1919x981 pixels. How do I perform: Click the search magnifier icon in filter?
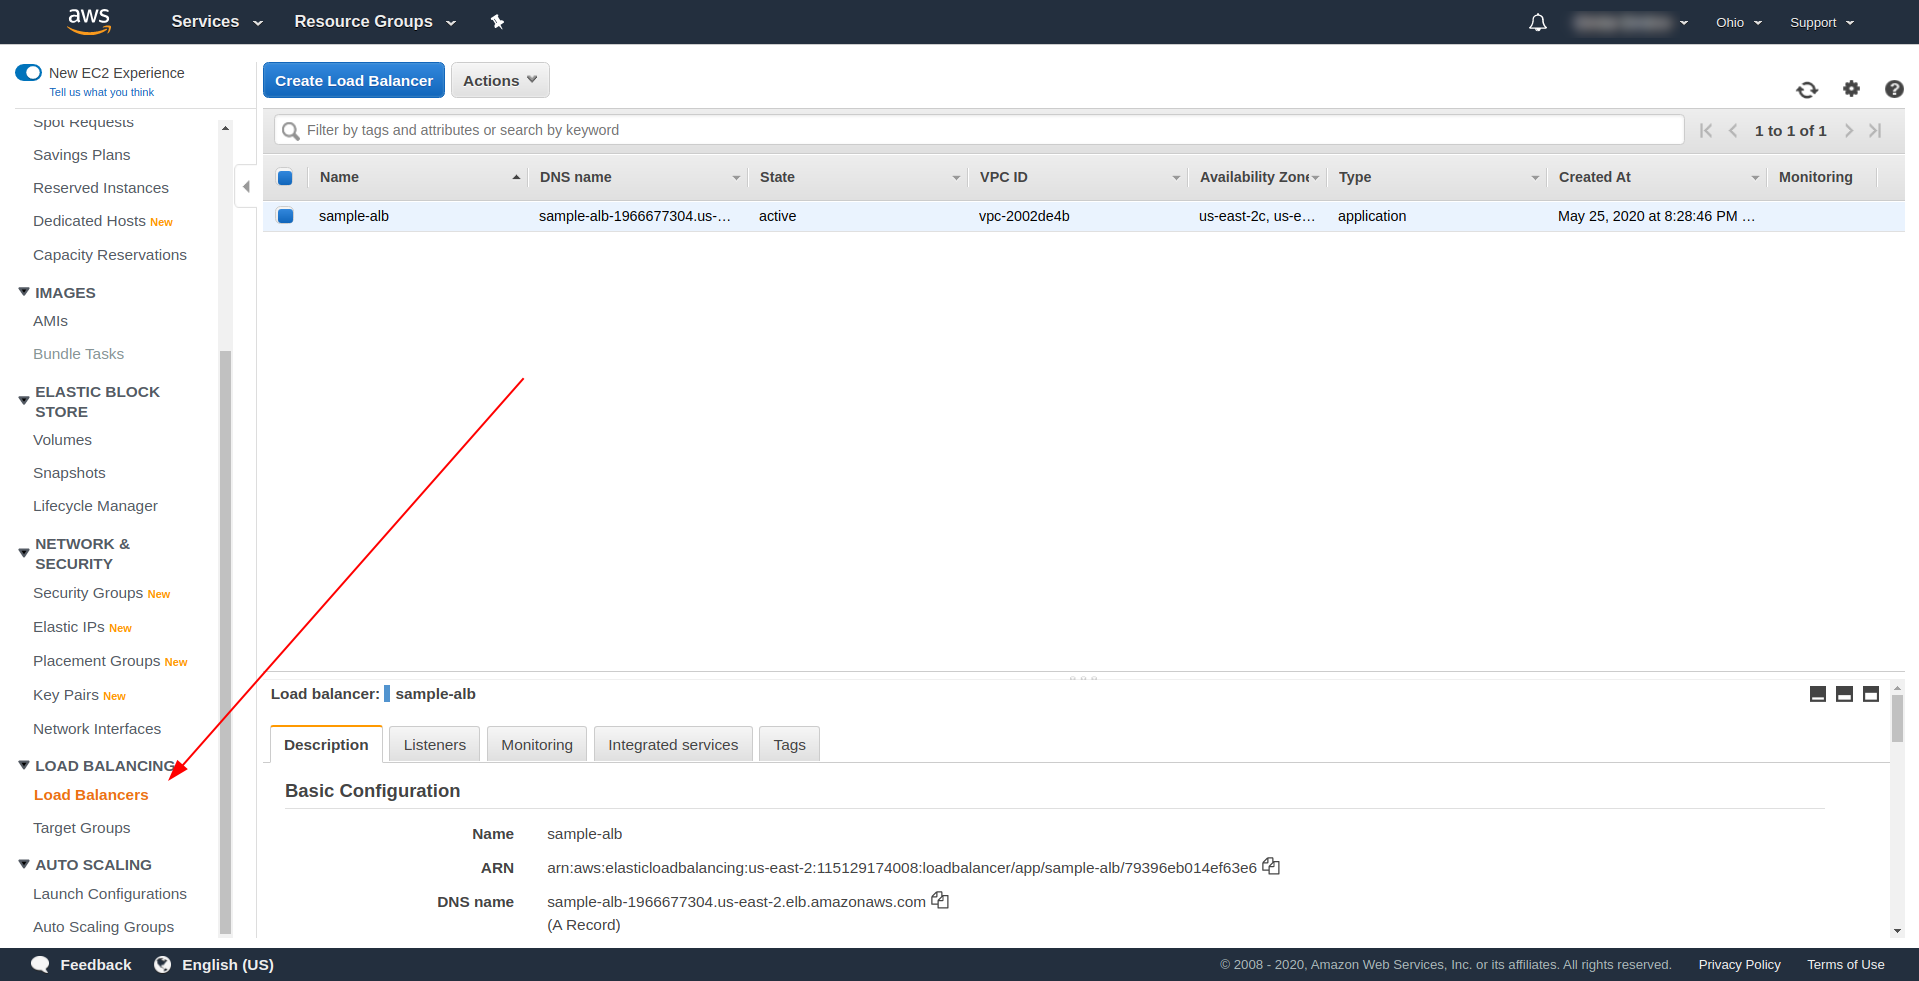click(x=291, y=131)
